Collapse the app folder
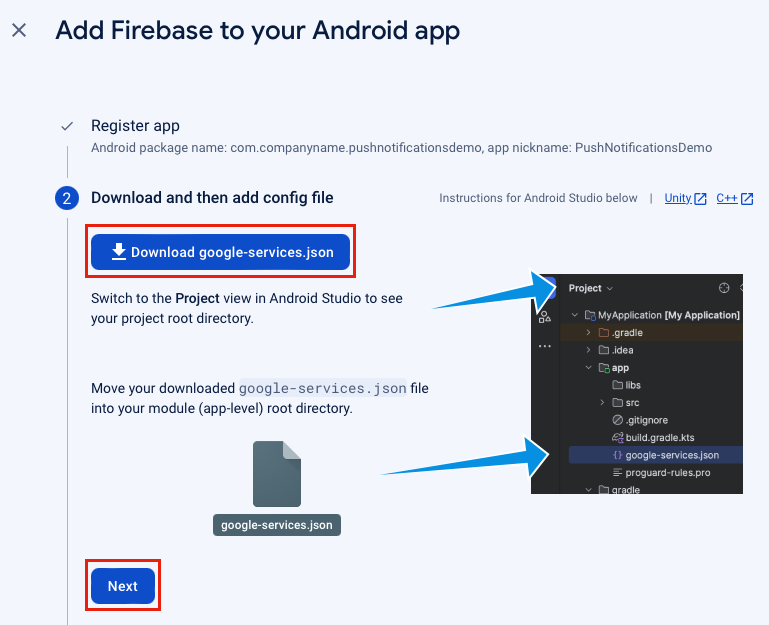769x625 pixels. 589,367
